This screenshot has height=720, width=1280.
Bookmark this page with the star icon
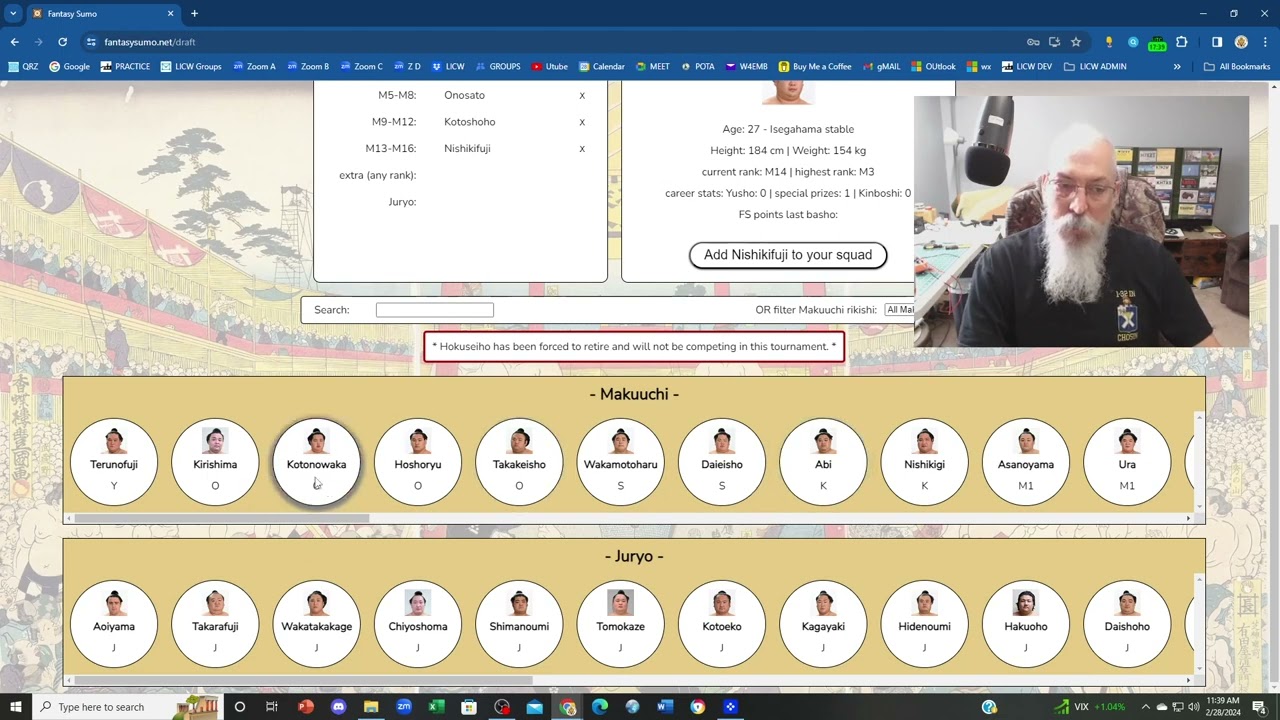[x=1076, y=42]
